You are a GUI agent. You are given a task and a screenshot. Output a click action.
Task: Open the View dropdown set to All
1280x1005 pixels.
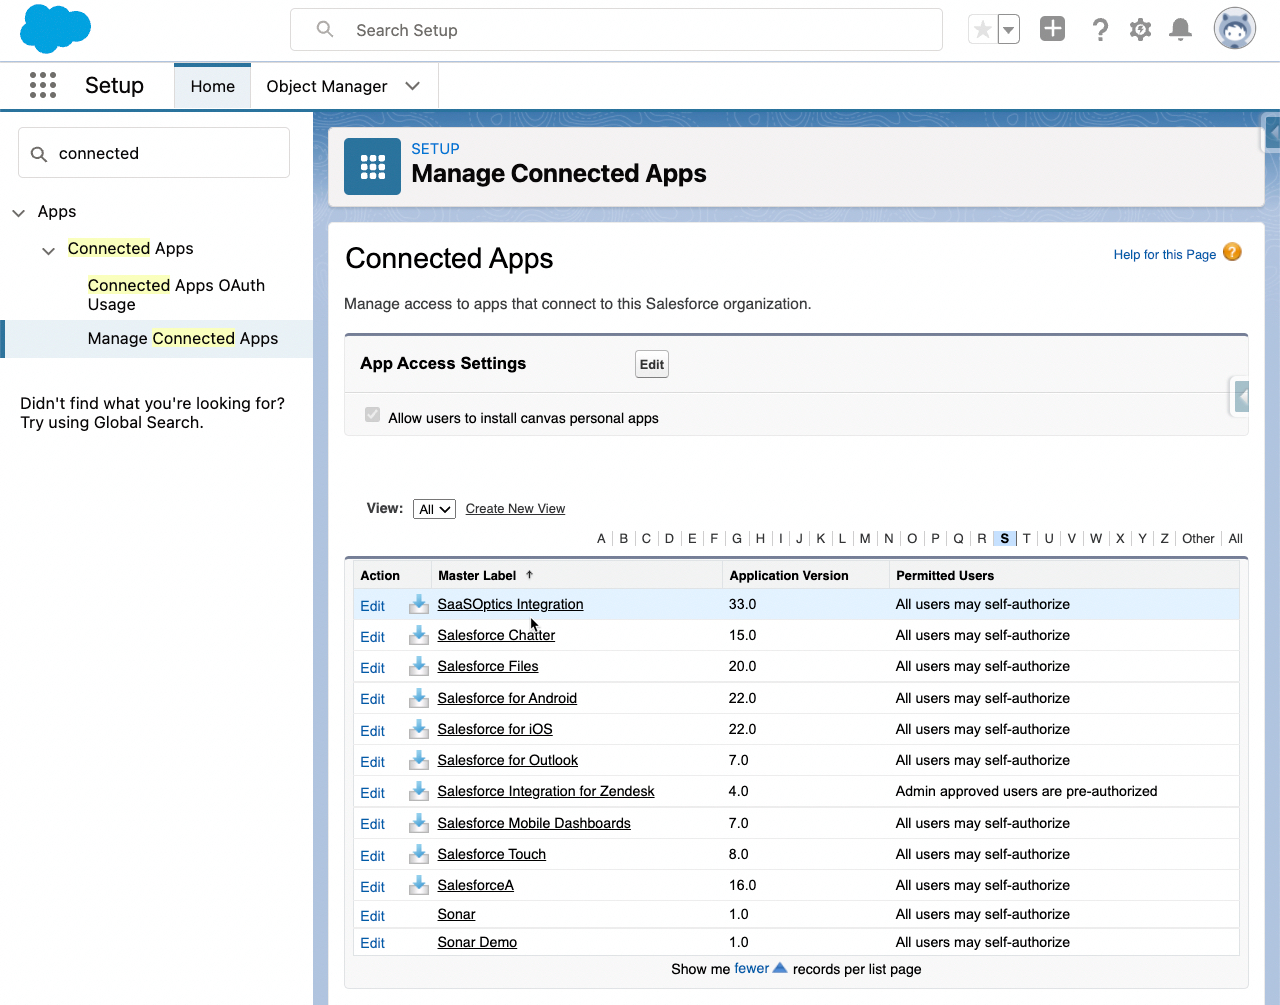[x=434, y=509]
